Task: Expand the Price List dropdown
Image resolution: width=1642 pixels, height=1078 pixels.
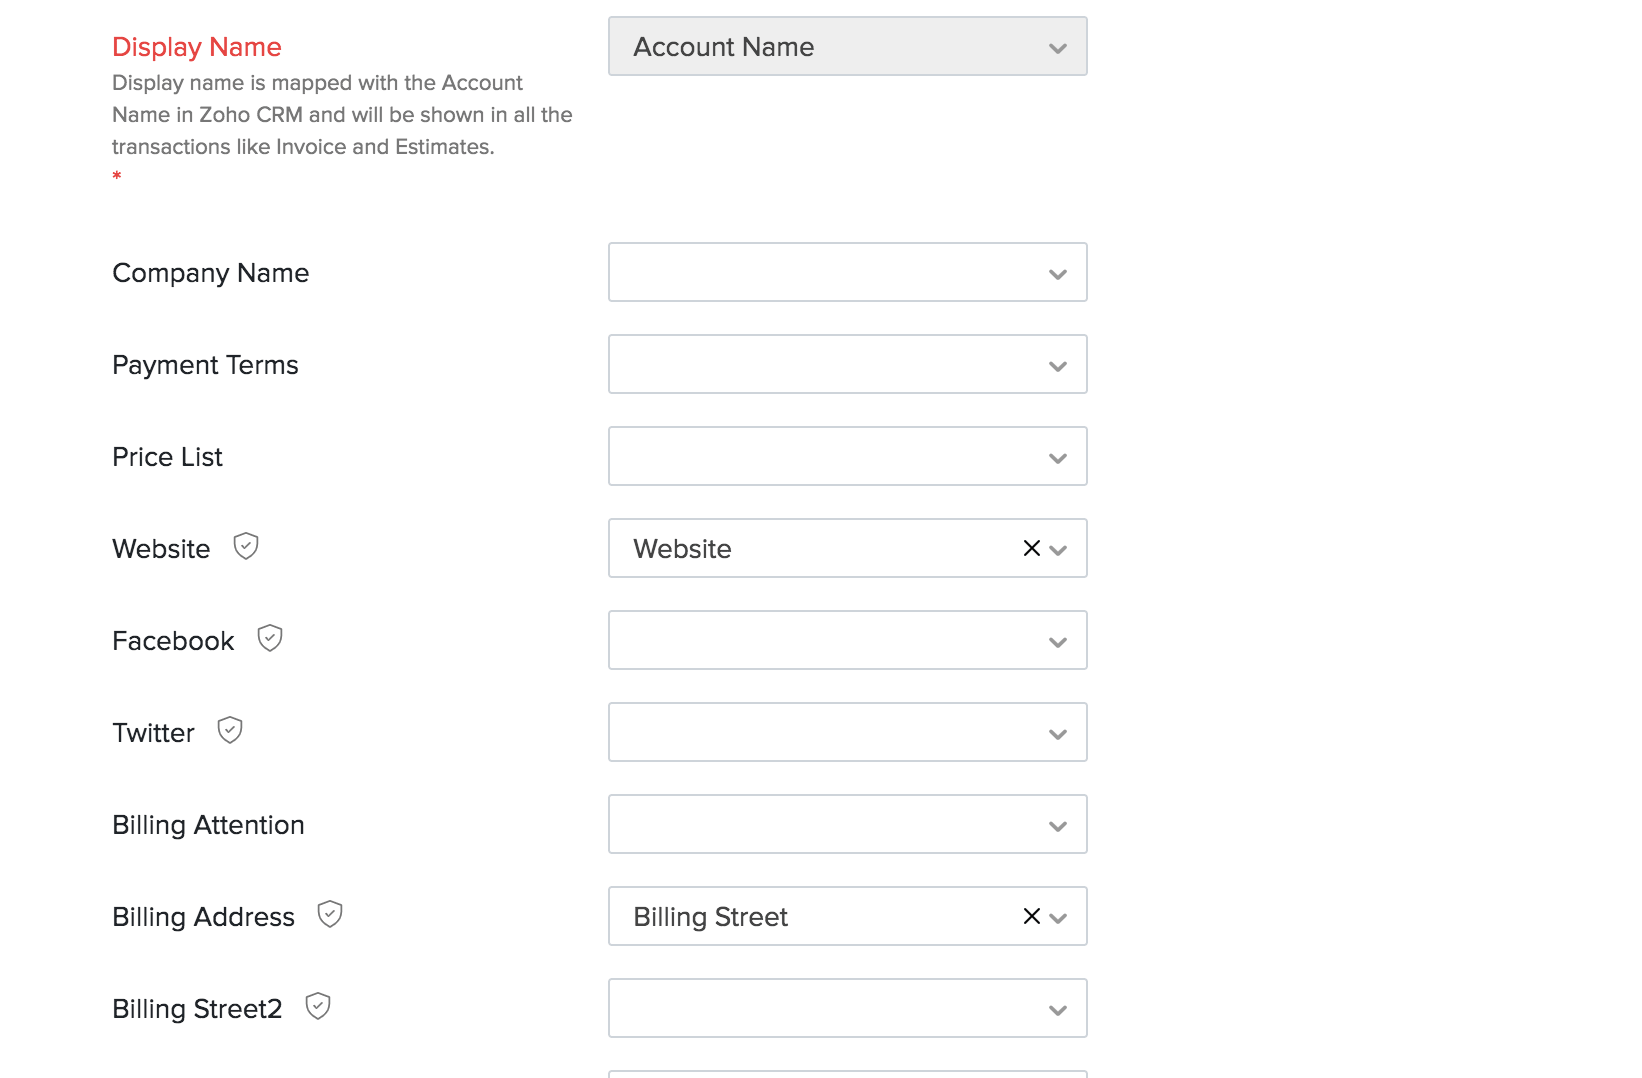Action: [847, 456]
